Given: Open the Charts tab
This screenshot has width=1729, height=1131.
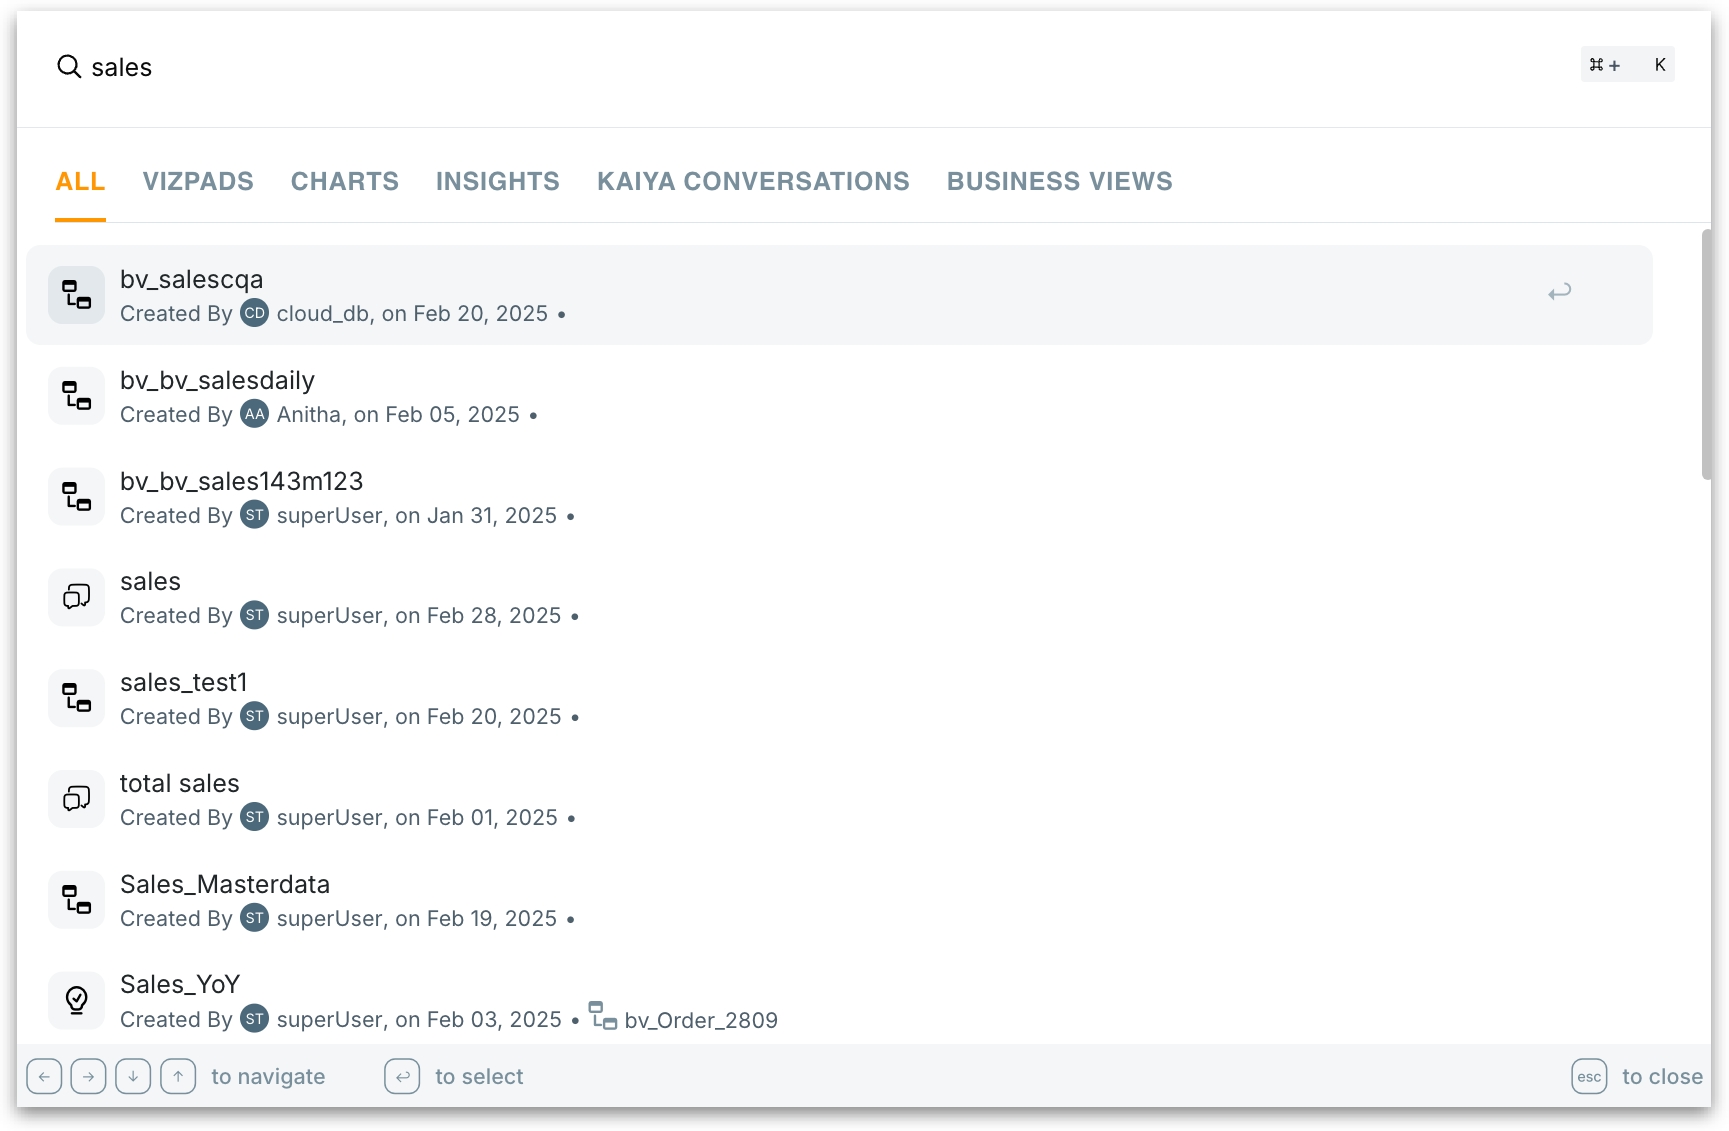Looking at the screenshot, I should pos(344,181).
